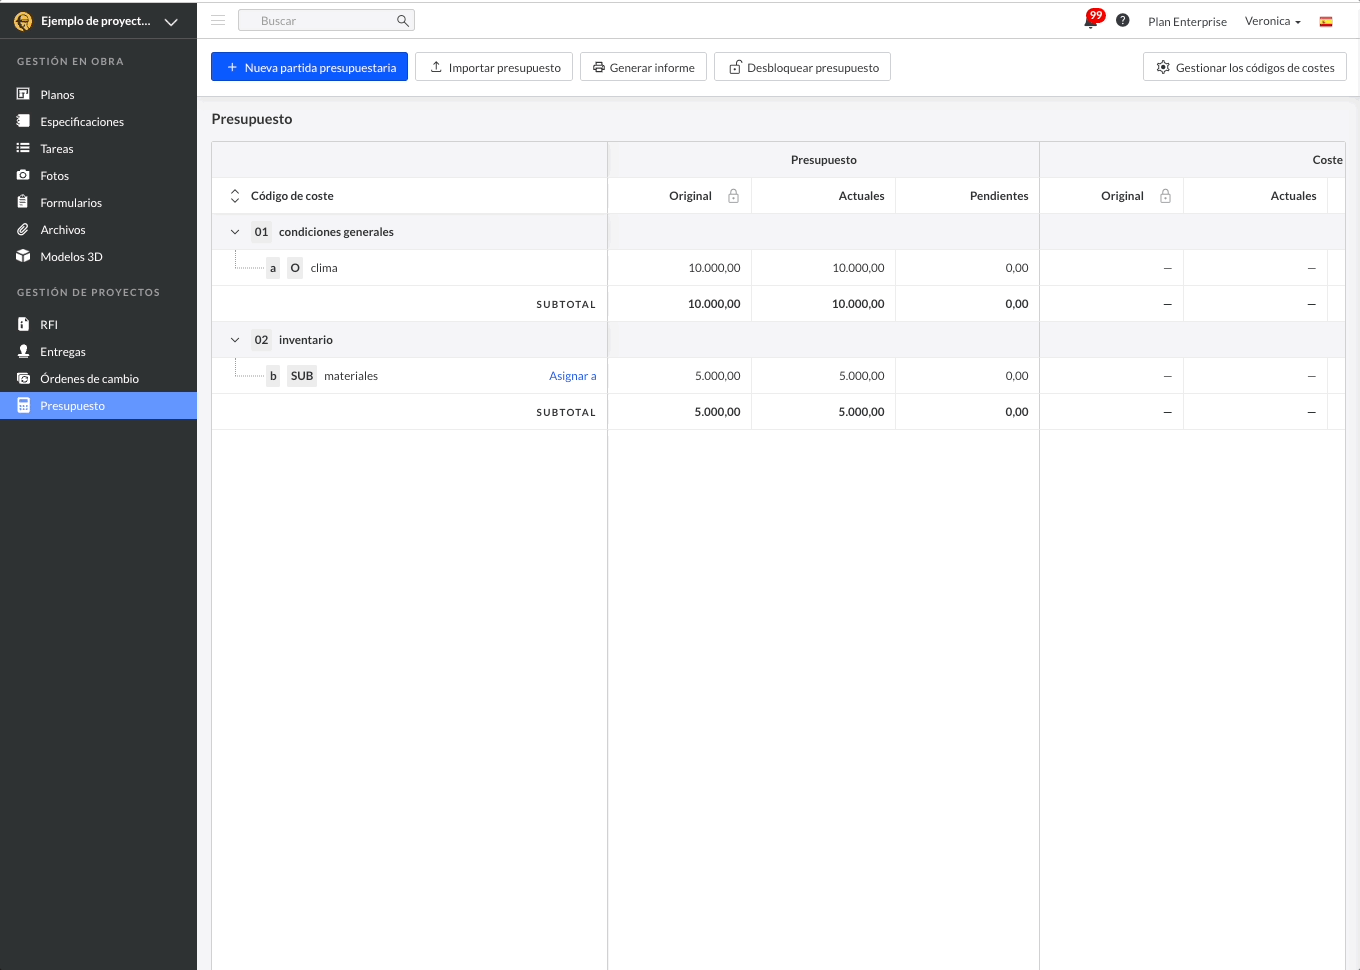Image resolution: width=1360 pixels, height=970 pixels.
Task: Click the 01 code badge
Action: click(x=261, y=232)
